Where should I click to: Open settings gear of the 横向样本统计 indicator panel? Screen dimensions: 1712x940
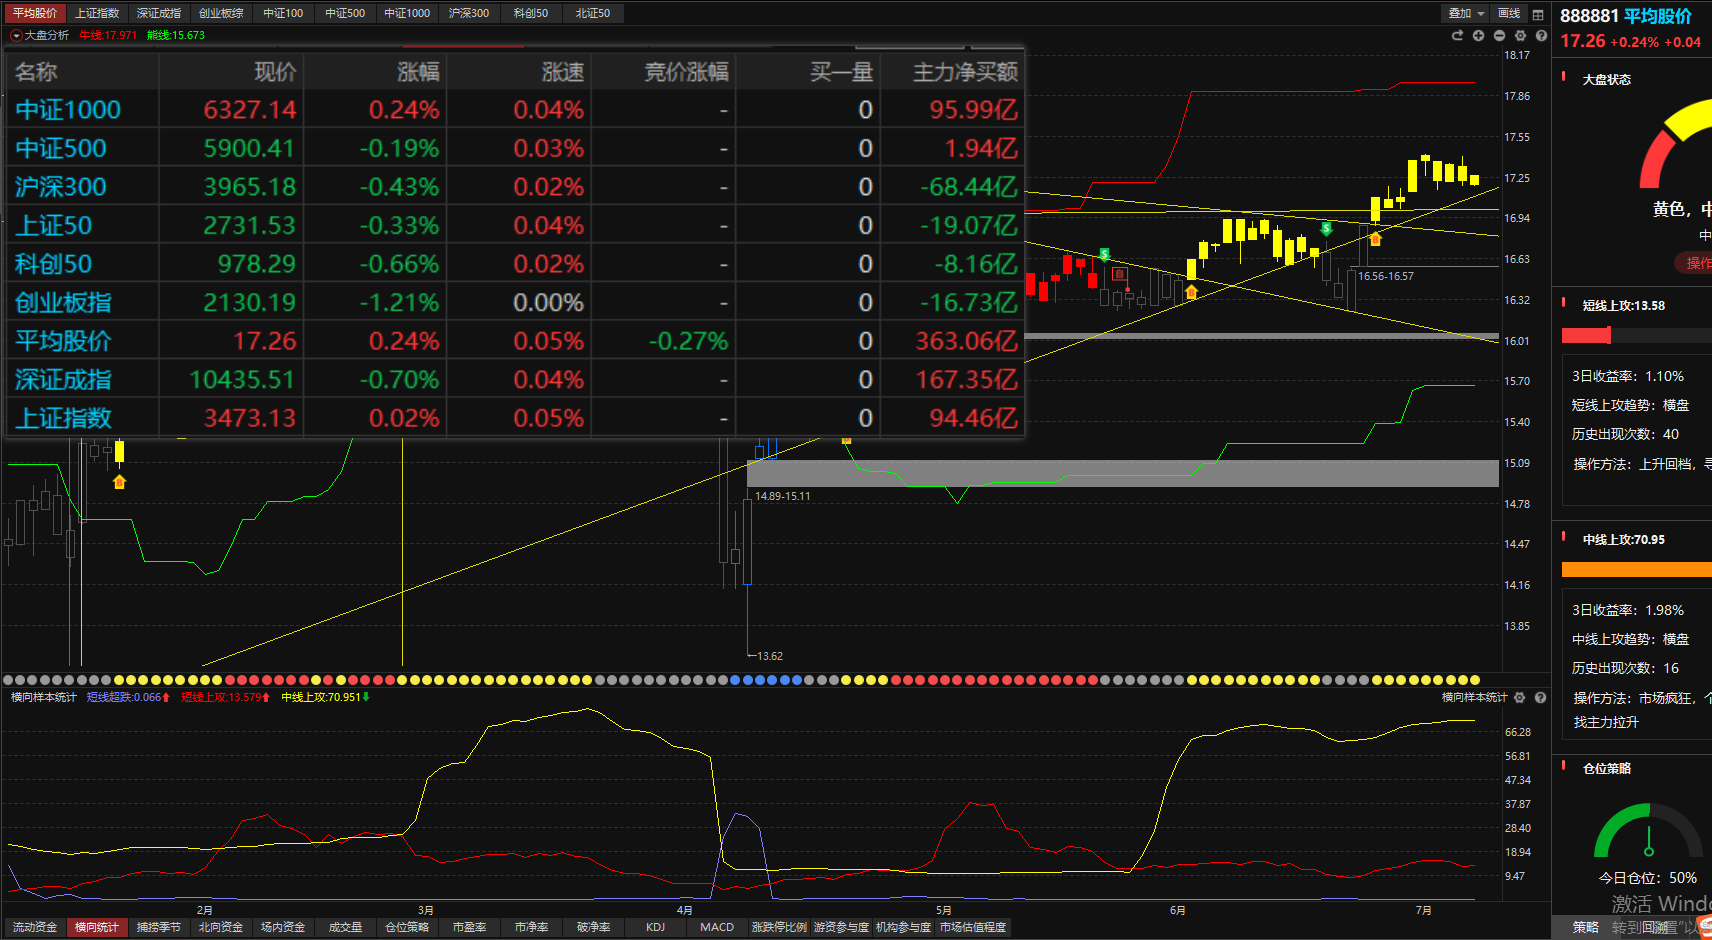point(1520,697)
